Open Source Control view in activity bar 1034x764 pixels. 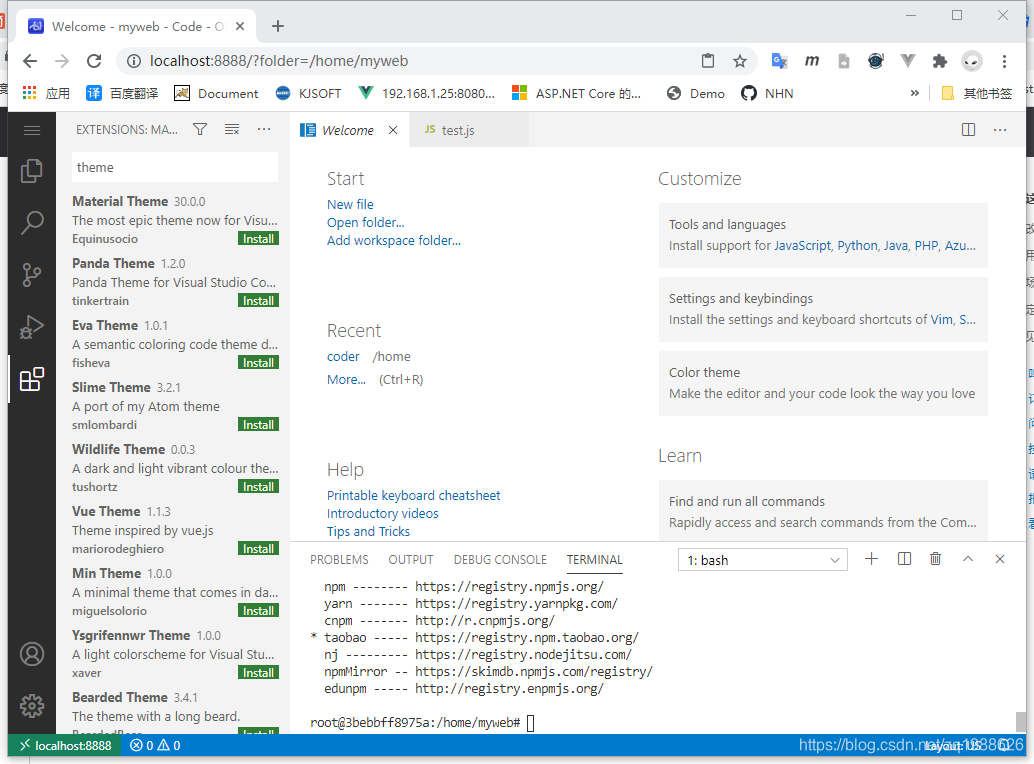[x=32, y=275]
